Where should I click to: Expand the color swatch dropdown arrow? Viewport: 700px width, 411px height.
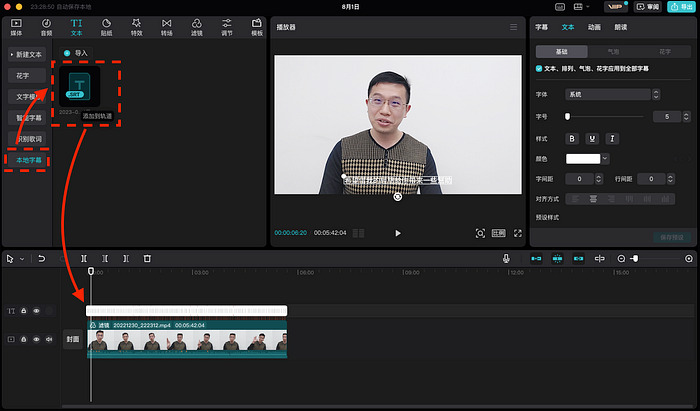pos(605,158)
